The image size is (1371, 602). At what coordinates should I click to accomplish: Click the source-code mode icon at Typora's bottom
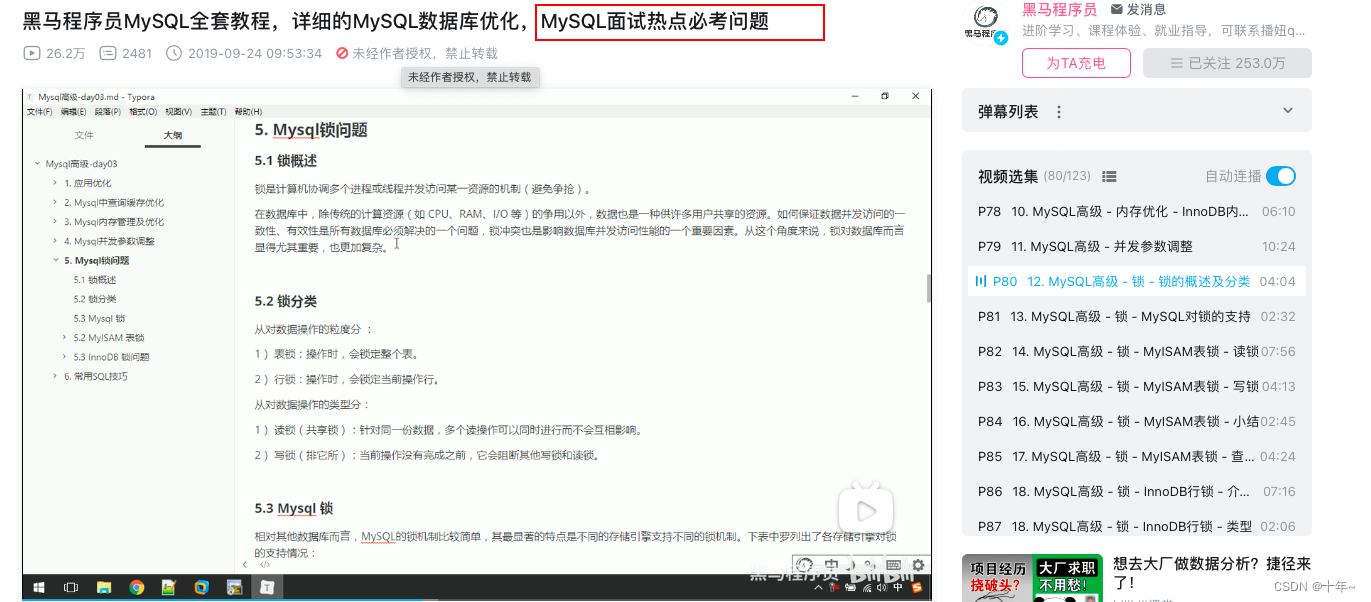pos(265,565)
